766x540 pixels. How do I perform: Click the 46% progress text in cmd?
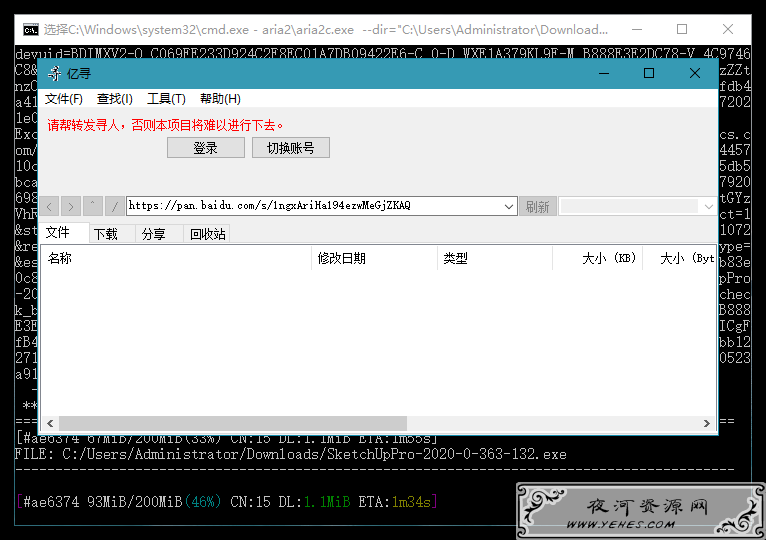point(203,502)
